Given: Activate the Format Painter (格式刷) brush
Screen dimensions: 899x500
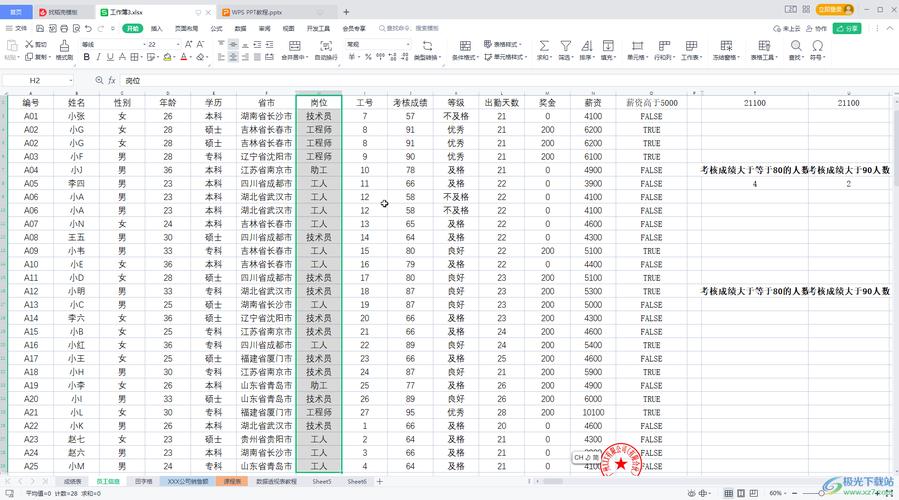Looking at the screenshot, I should 64,49.
